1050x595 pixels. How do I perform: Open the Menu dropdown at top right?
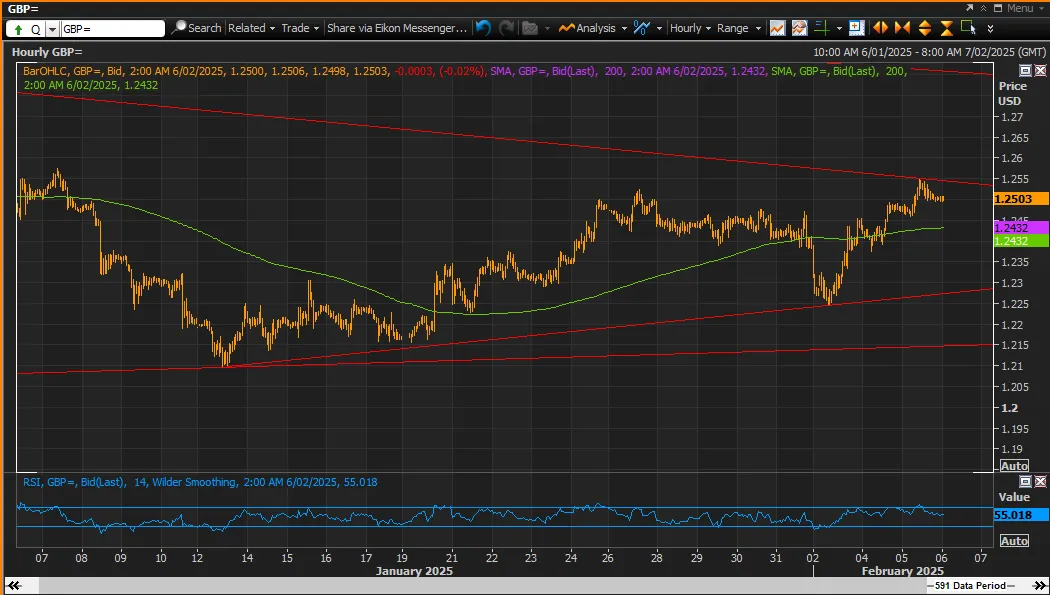(1025, 8)
